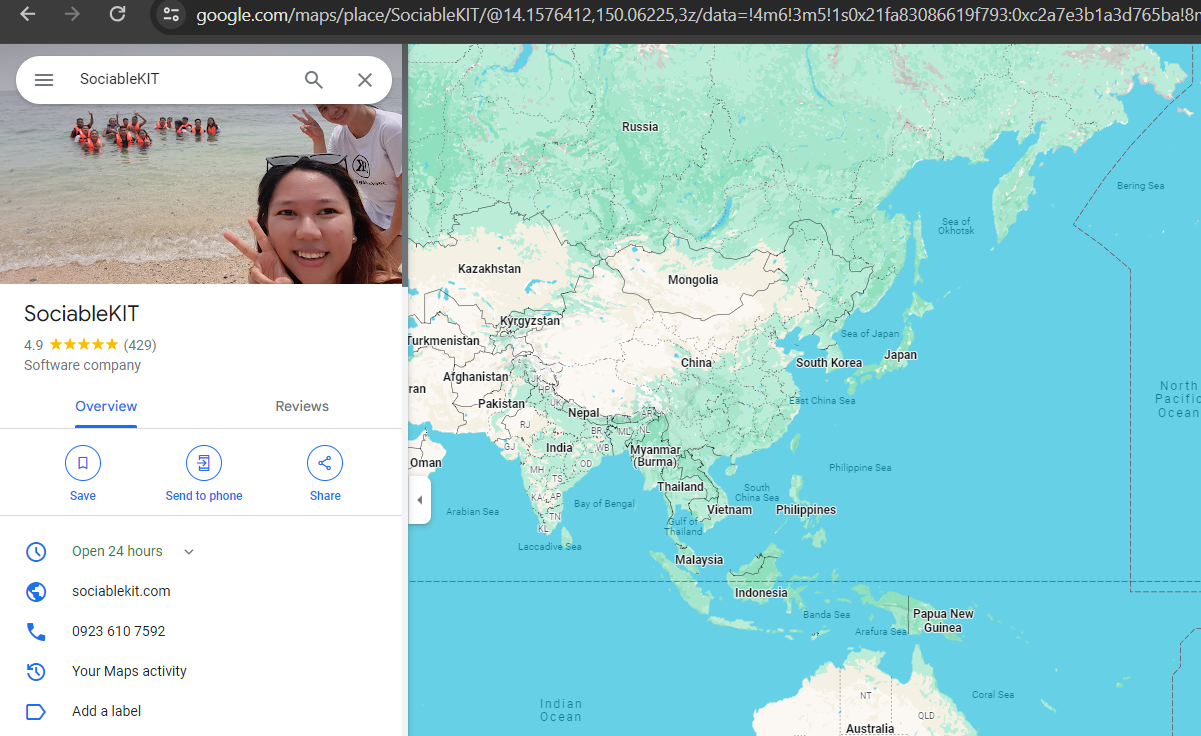Click the Indian Ocean label
The height and width of the screenshot is (736, 1201).
(561, 710)
